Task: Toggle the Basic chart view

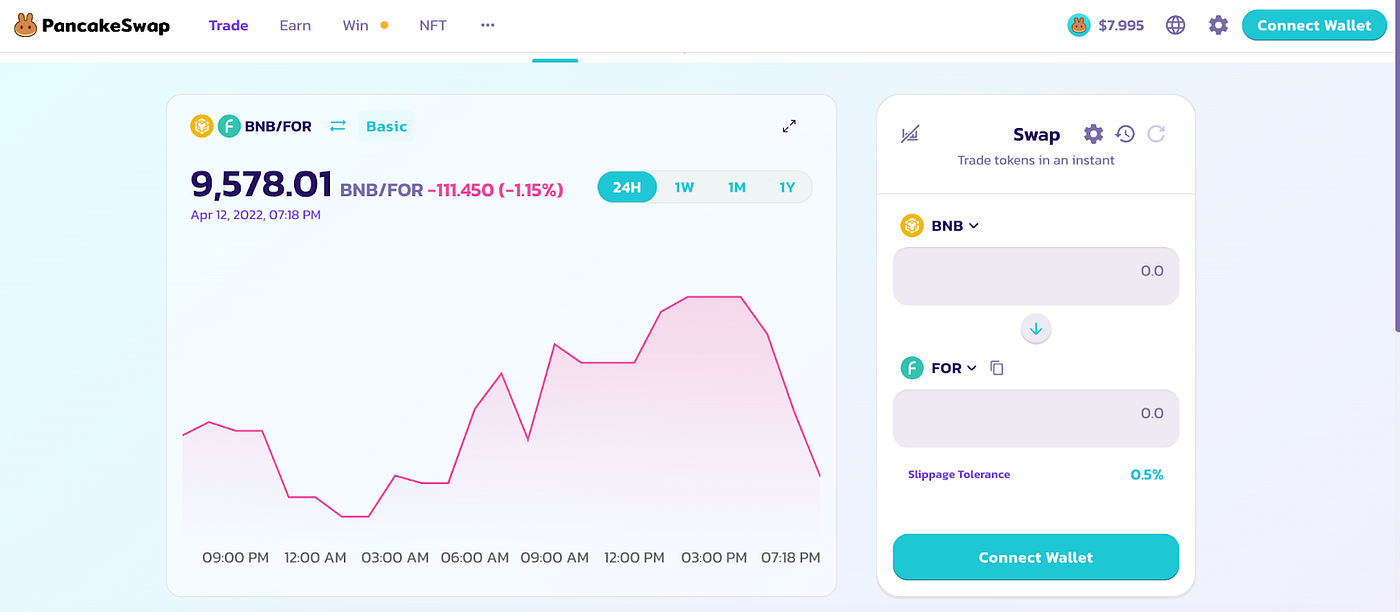Action: coord(386,126)
